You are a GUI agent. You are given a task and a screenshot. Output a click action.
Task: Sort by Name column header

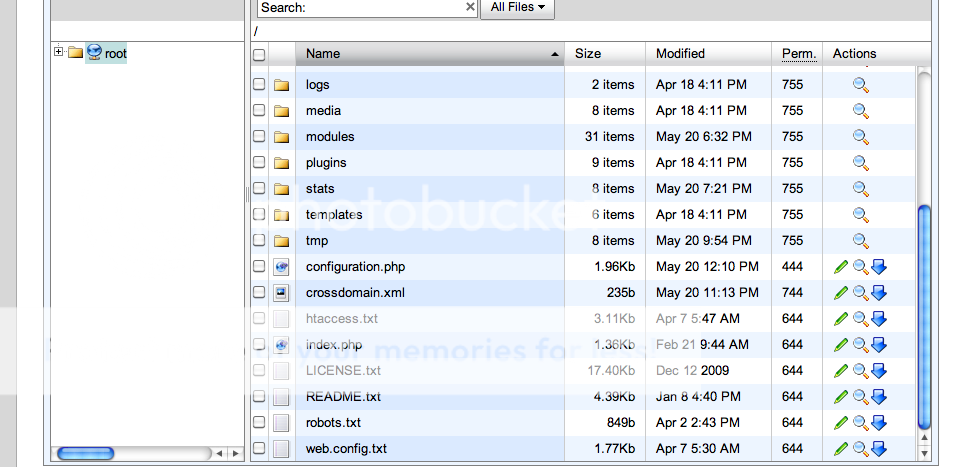(323, 54)
